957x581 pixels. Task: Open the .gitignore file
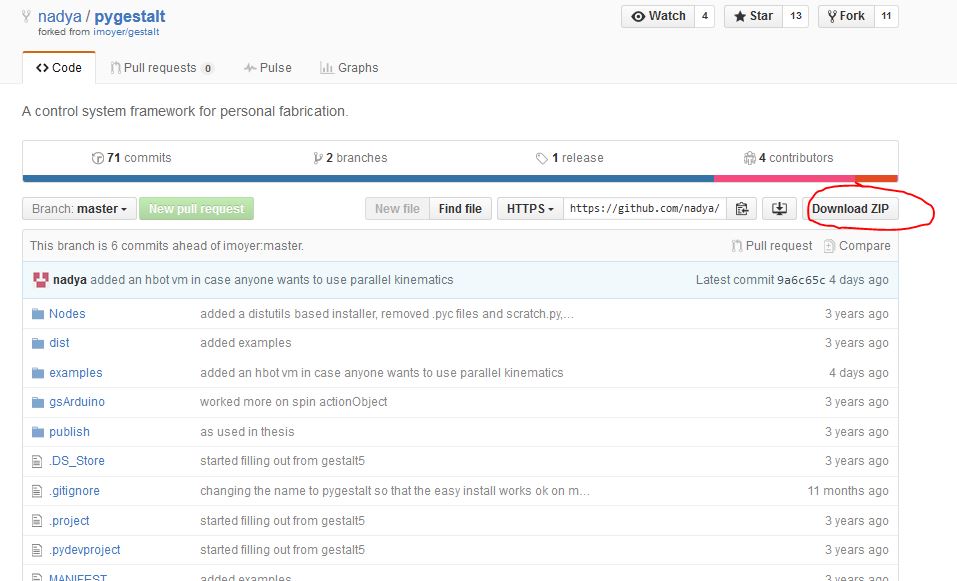74,491
